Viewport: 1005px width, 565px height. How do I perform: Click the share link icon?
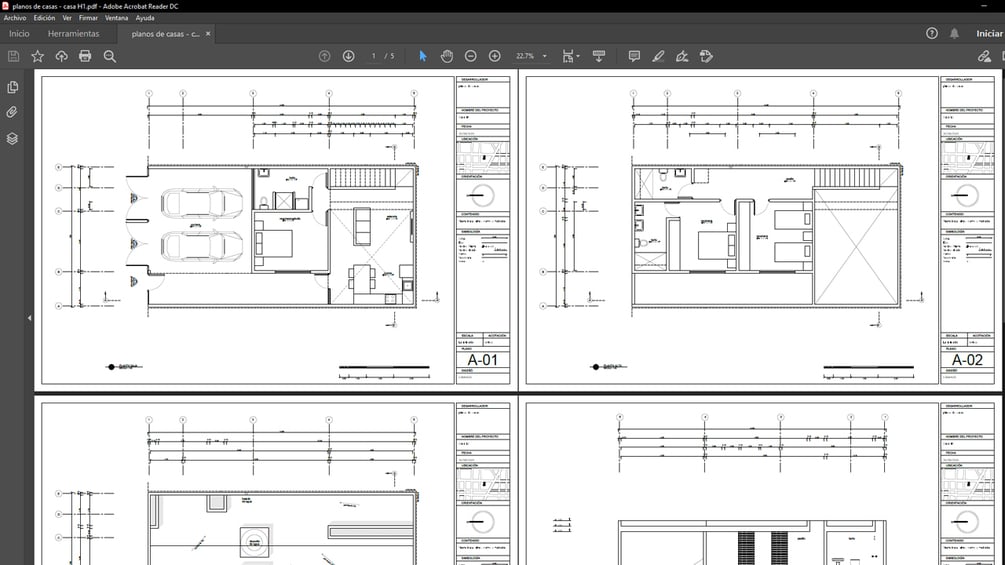point(984,56)
